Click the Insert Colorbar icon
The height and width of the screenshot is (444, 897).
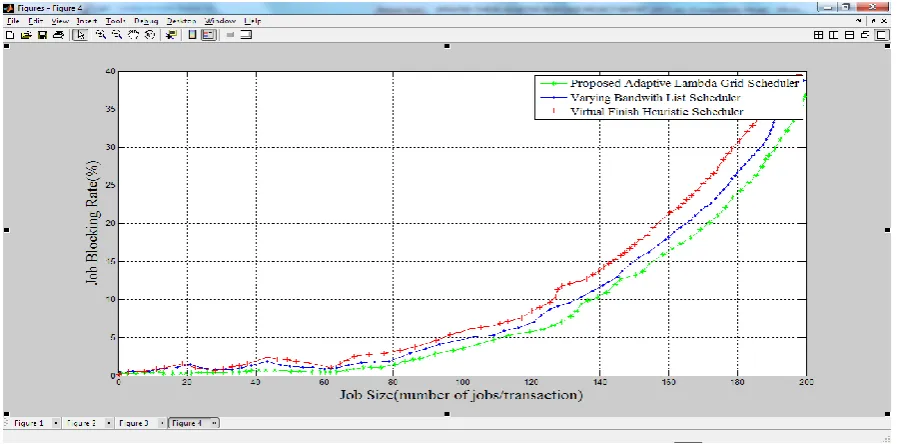point(192,35)
